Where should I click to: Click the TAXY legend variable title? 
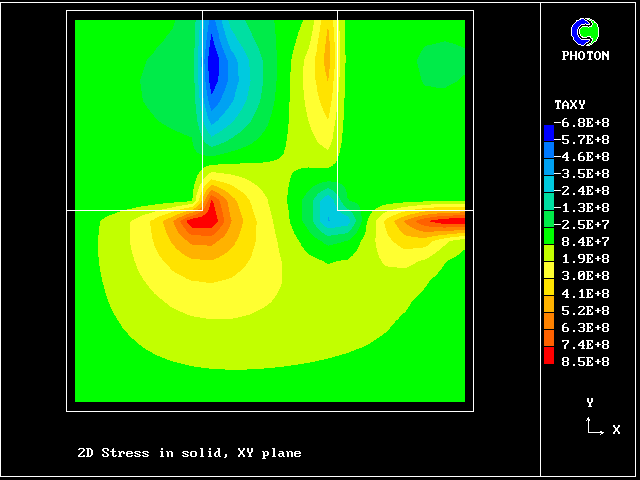[x=569, y=105]
